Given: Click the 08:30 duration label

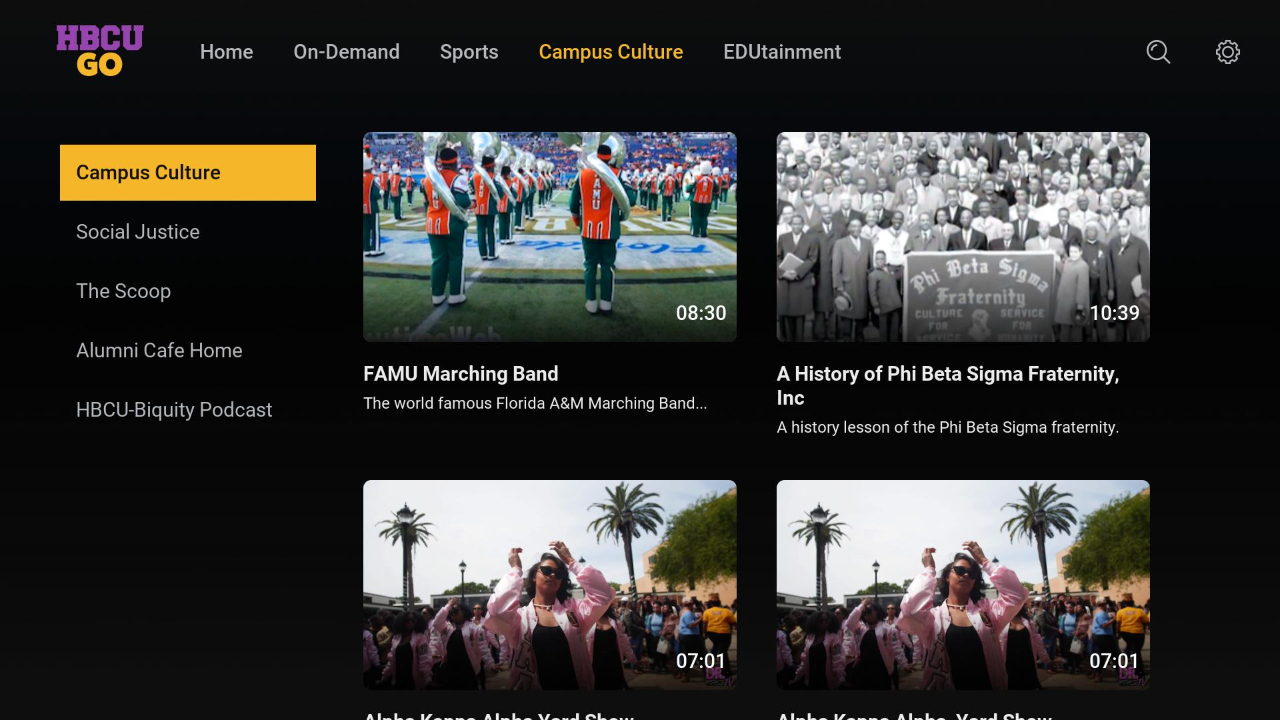Looking at the screenshot, I should tap(701, 313).
